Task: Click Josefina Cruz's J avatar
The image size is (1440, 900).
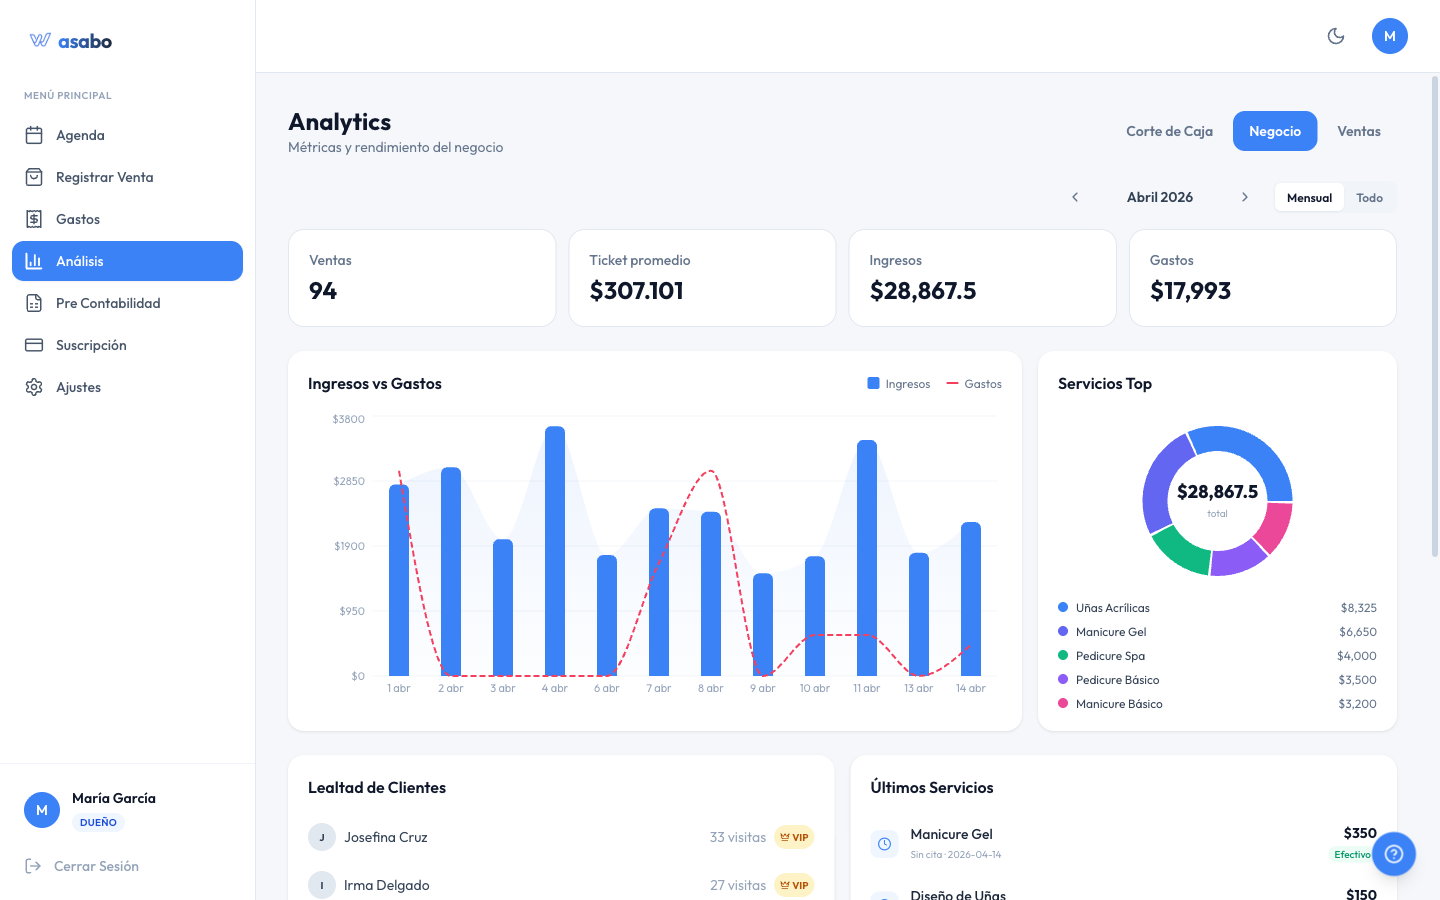Action: 322,837
